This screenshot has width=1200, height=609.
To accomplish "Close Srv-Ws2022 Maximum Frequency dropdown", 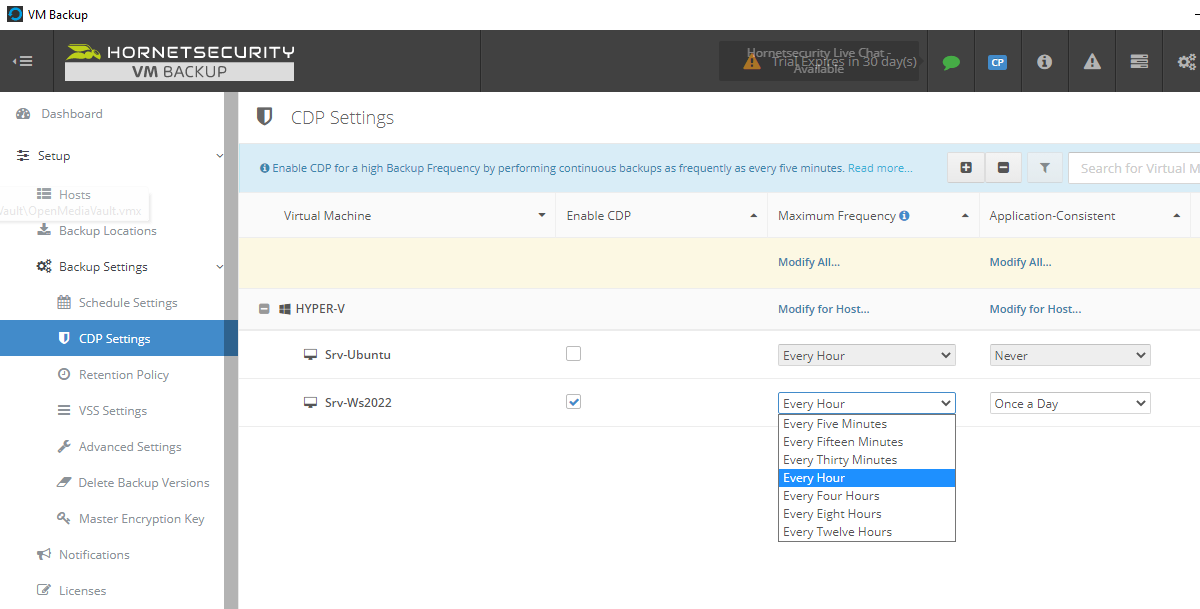I will click(867, 403).
